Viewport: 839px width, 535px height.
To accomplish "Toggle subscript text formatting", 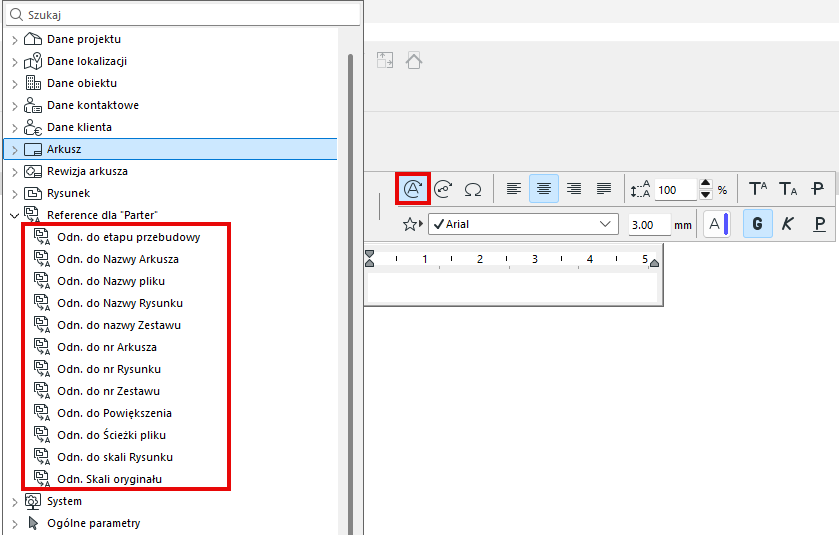I will tap(788, 189).
